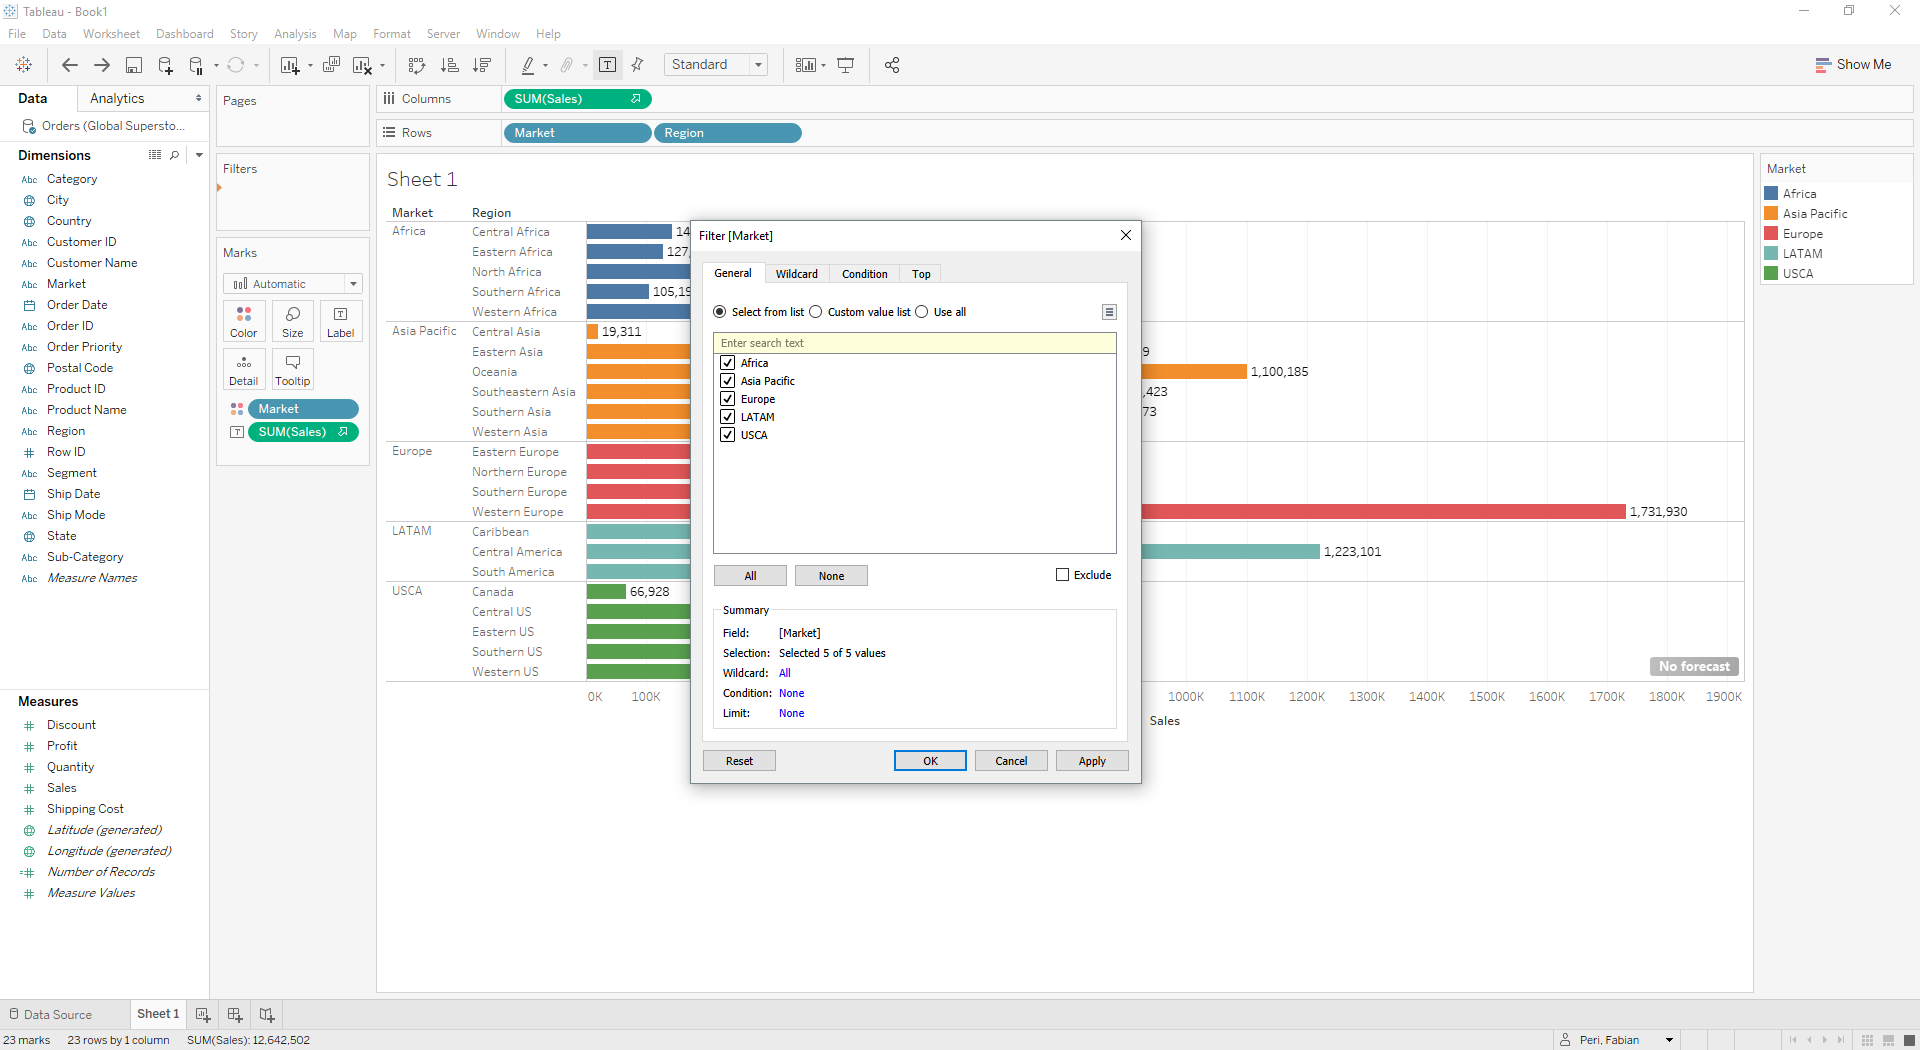Image resolution: width=1920 pixels, height=1050 pixels.
Task: Click the Undo back arrow in toolbar
Action: 69,65
